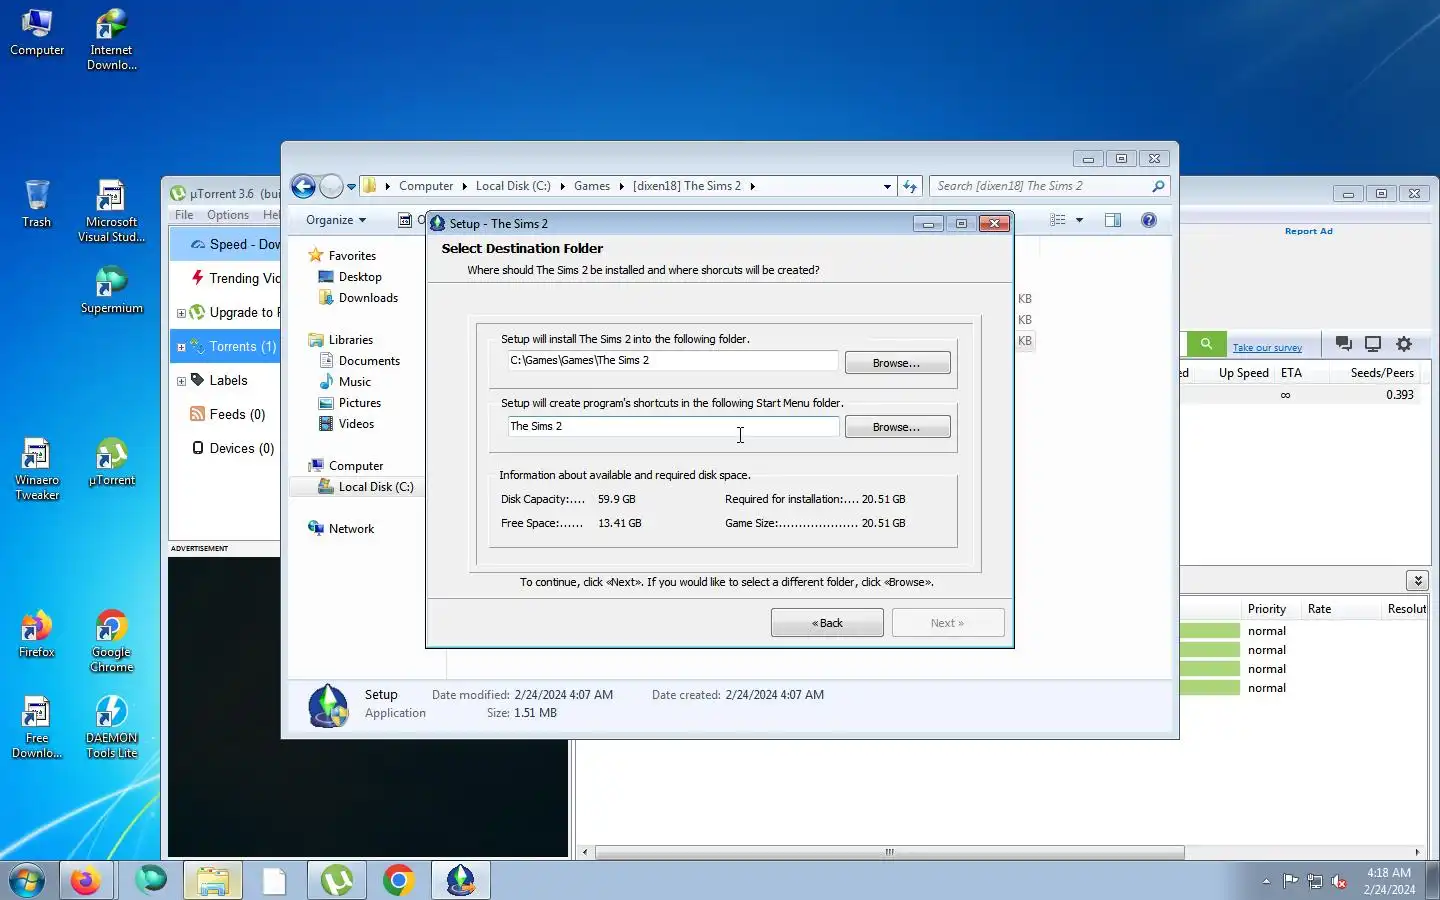Open the Organize dropdown menu
The image size is (1440, 900).
pos(336,220)
